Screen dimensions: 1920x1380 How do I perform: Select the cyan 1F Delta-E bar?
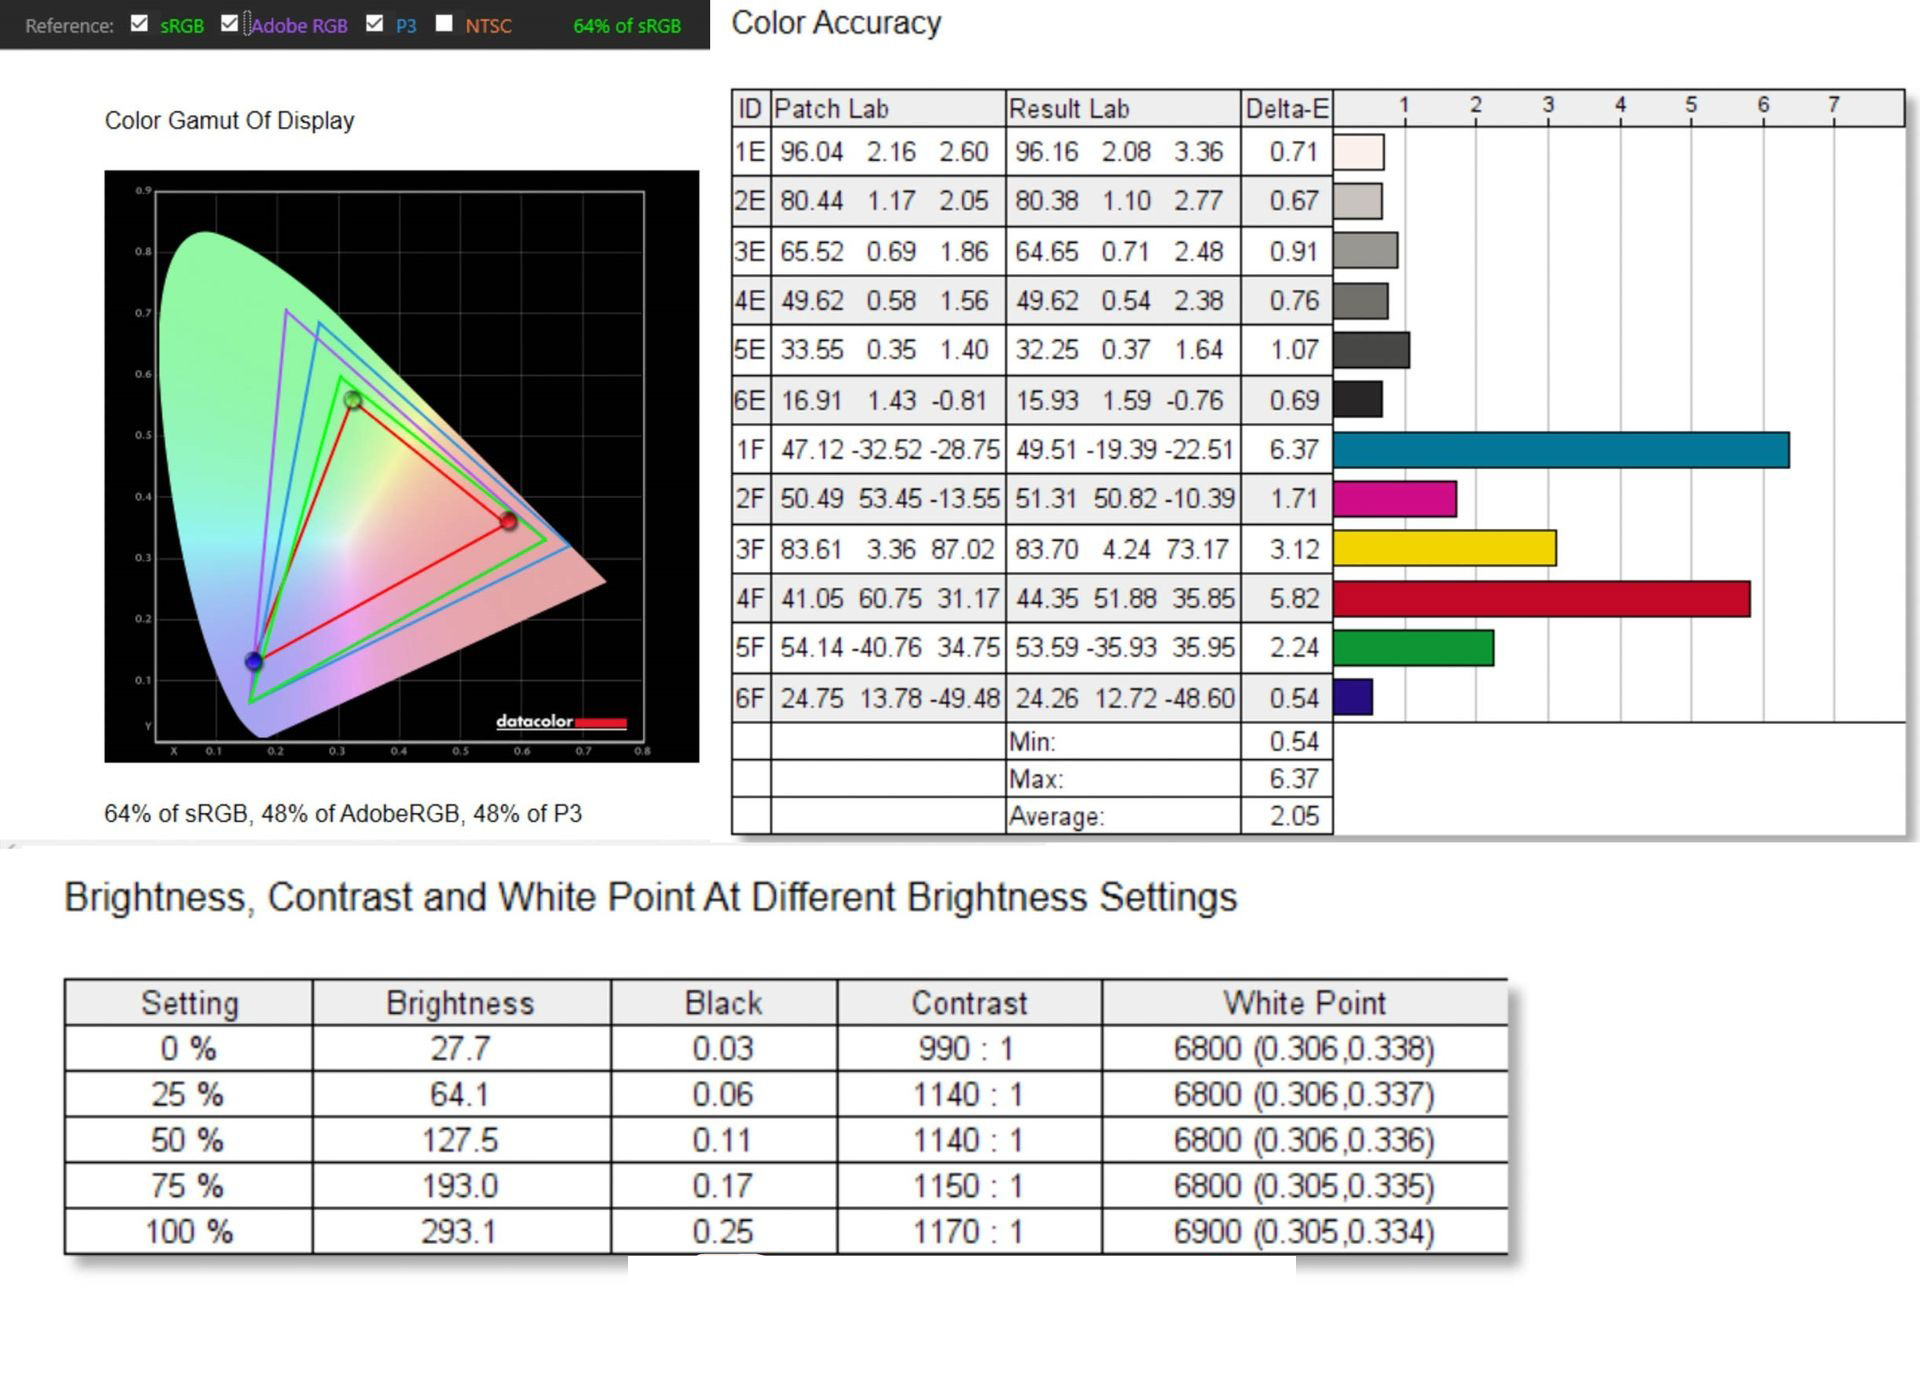(x=1560, y=450)
